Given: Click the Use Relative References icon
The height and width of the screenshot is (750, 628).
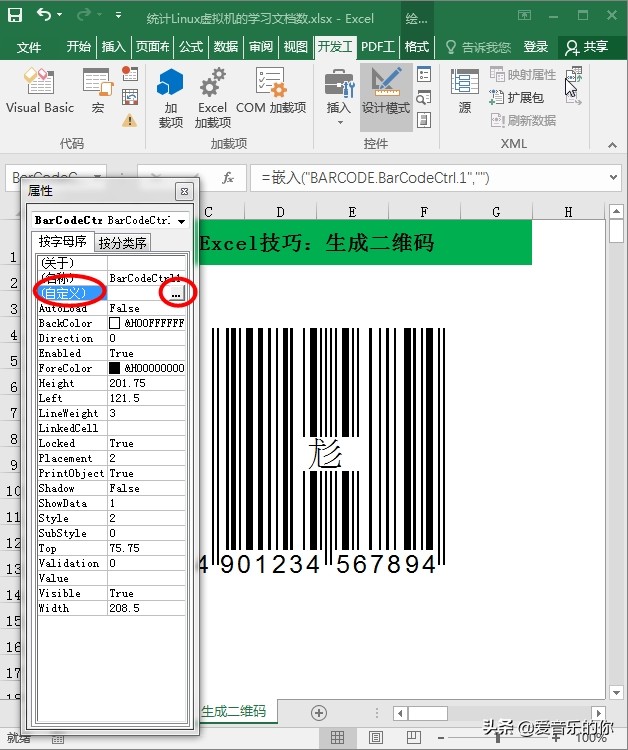Looking at the screenshot, I should [x=130, y=97].
